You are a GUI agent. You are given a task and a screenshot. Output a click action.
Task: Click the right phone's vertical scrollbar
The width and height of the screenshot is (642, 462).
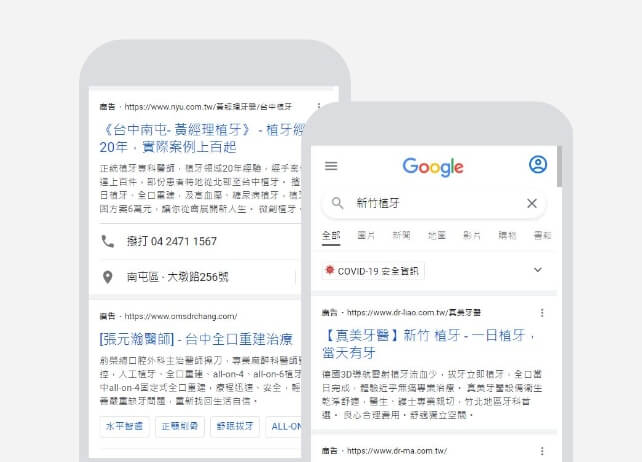[x=559, y=166]
